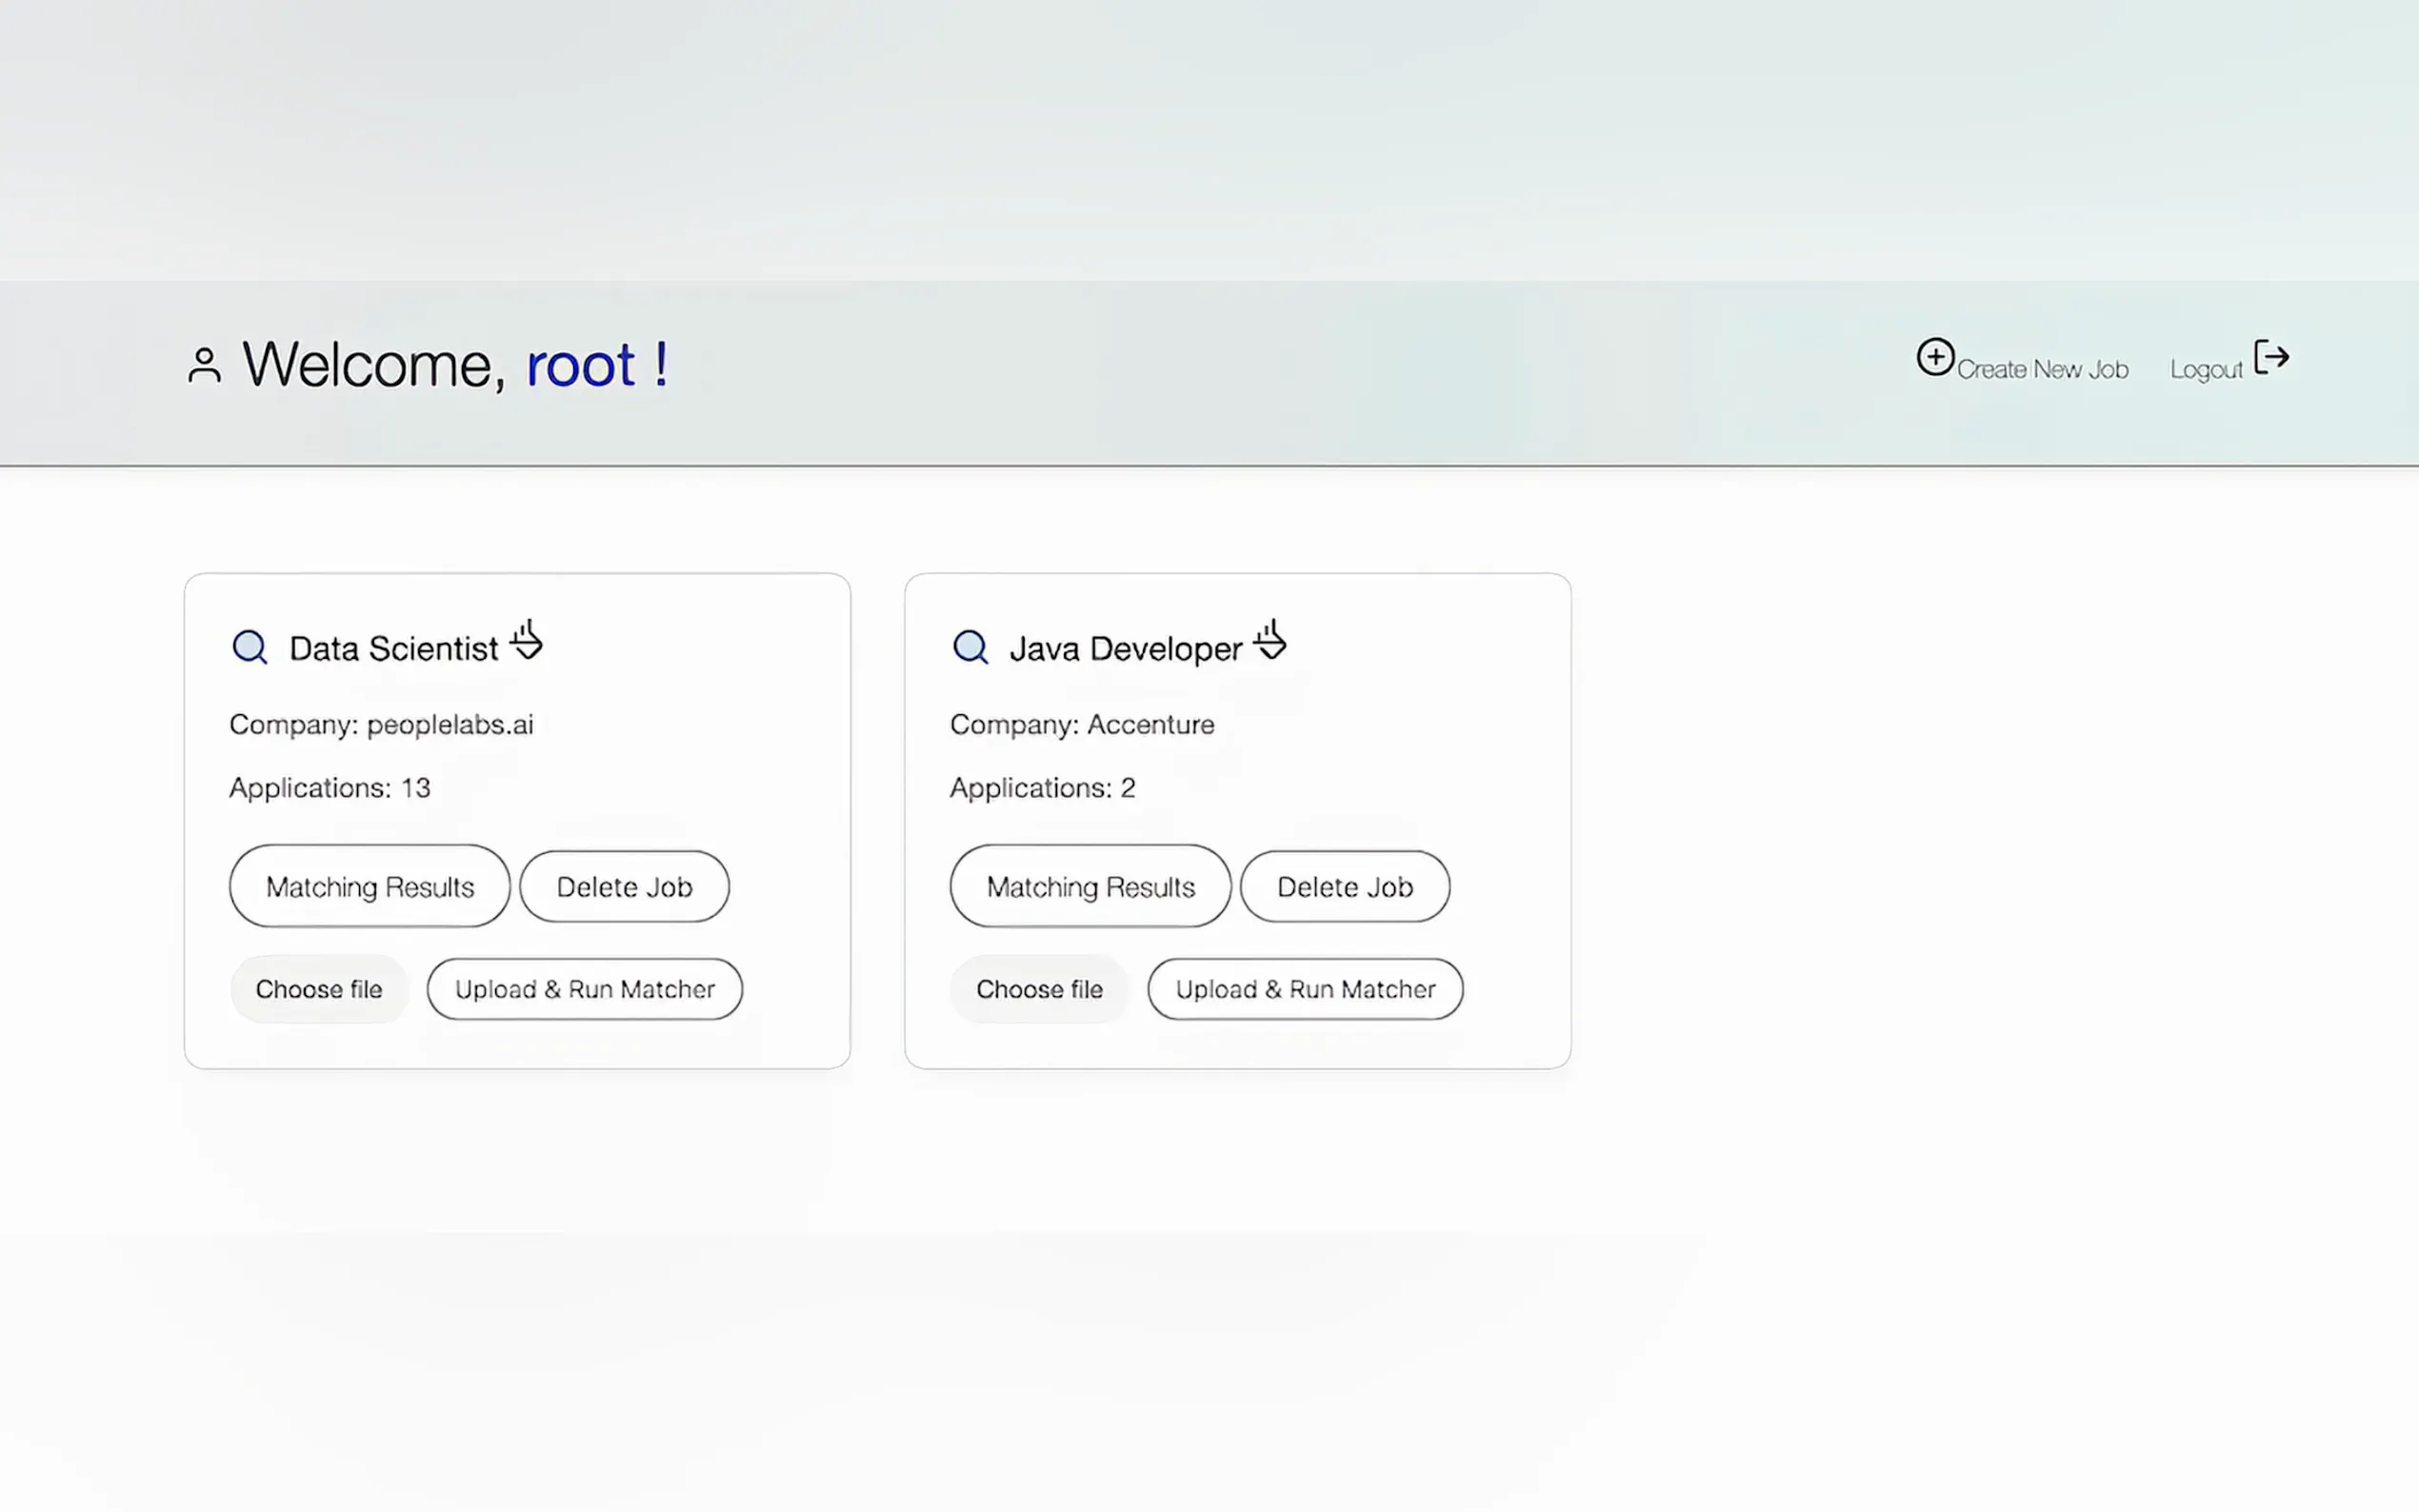Click the pointing hand icon beside Java Developer
Screen dimensions: 2419x1512
point(1270,640)
